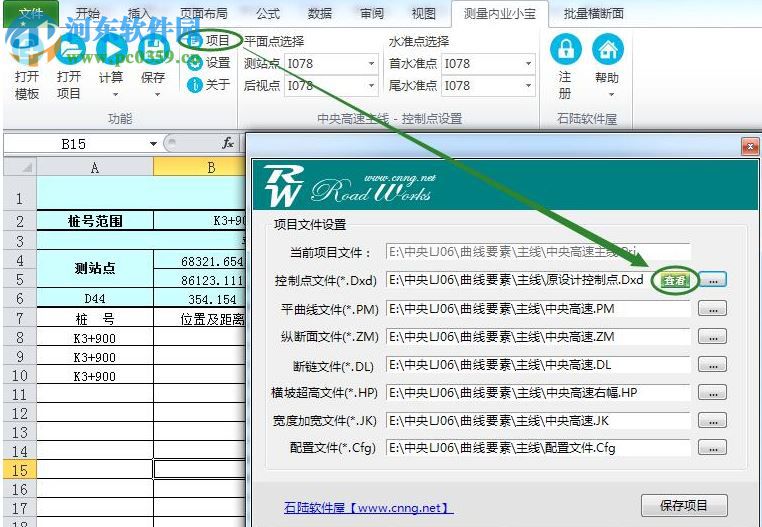Click the 查看 button for control points
The width and height of the screenshot is (762, 527).
point(675,280)
